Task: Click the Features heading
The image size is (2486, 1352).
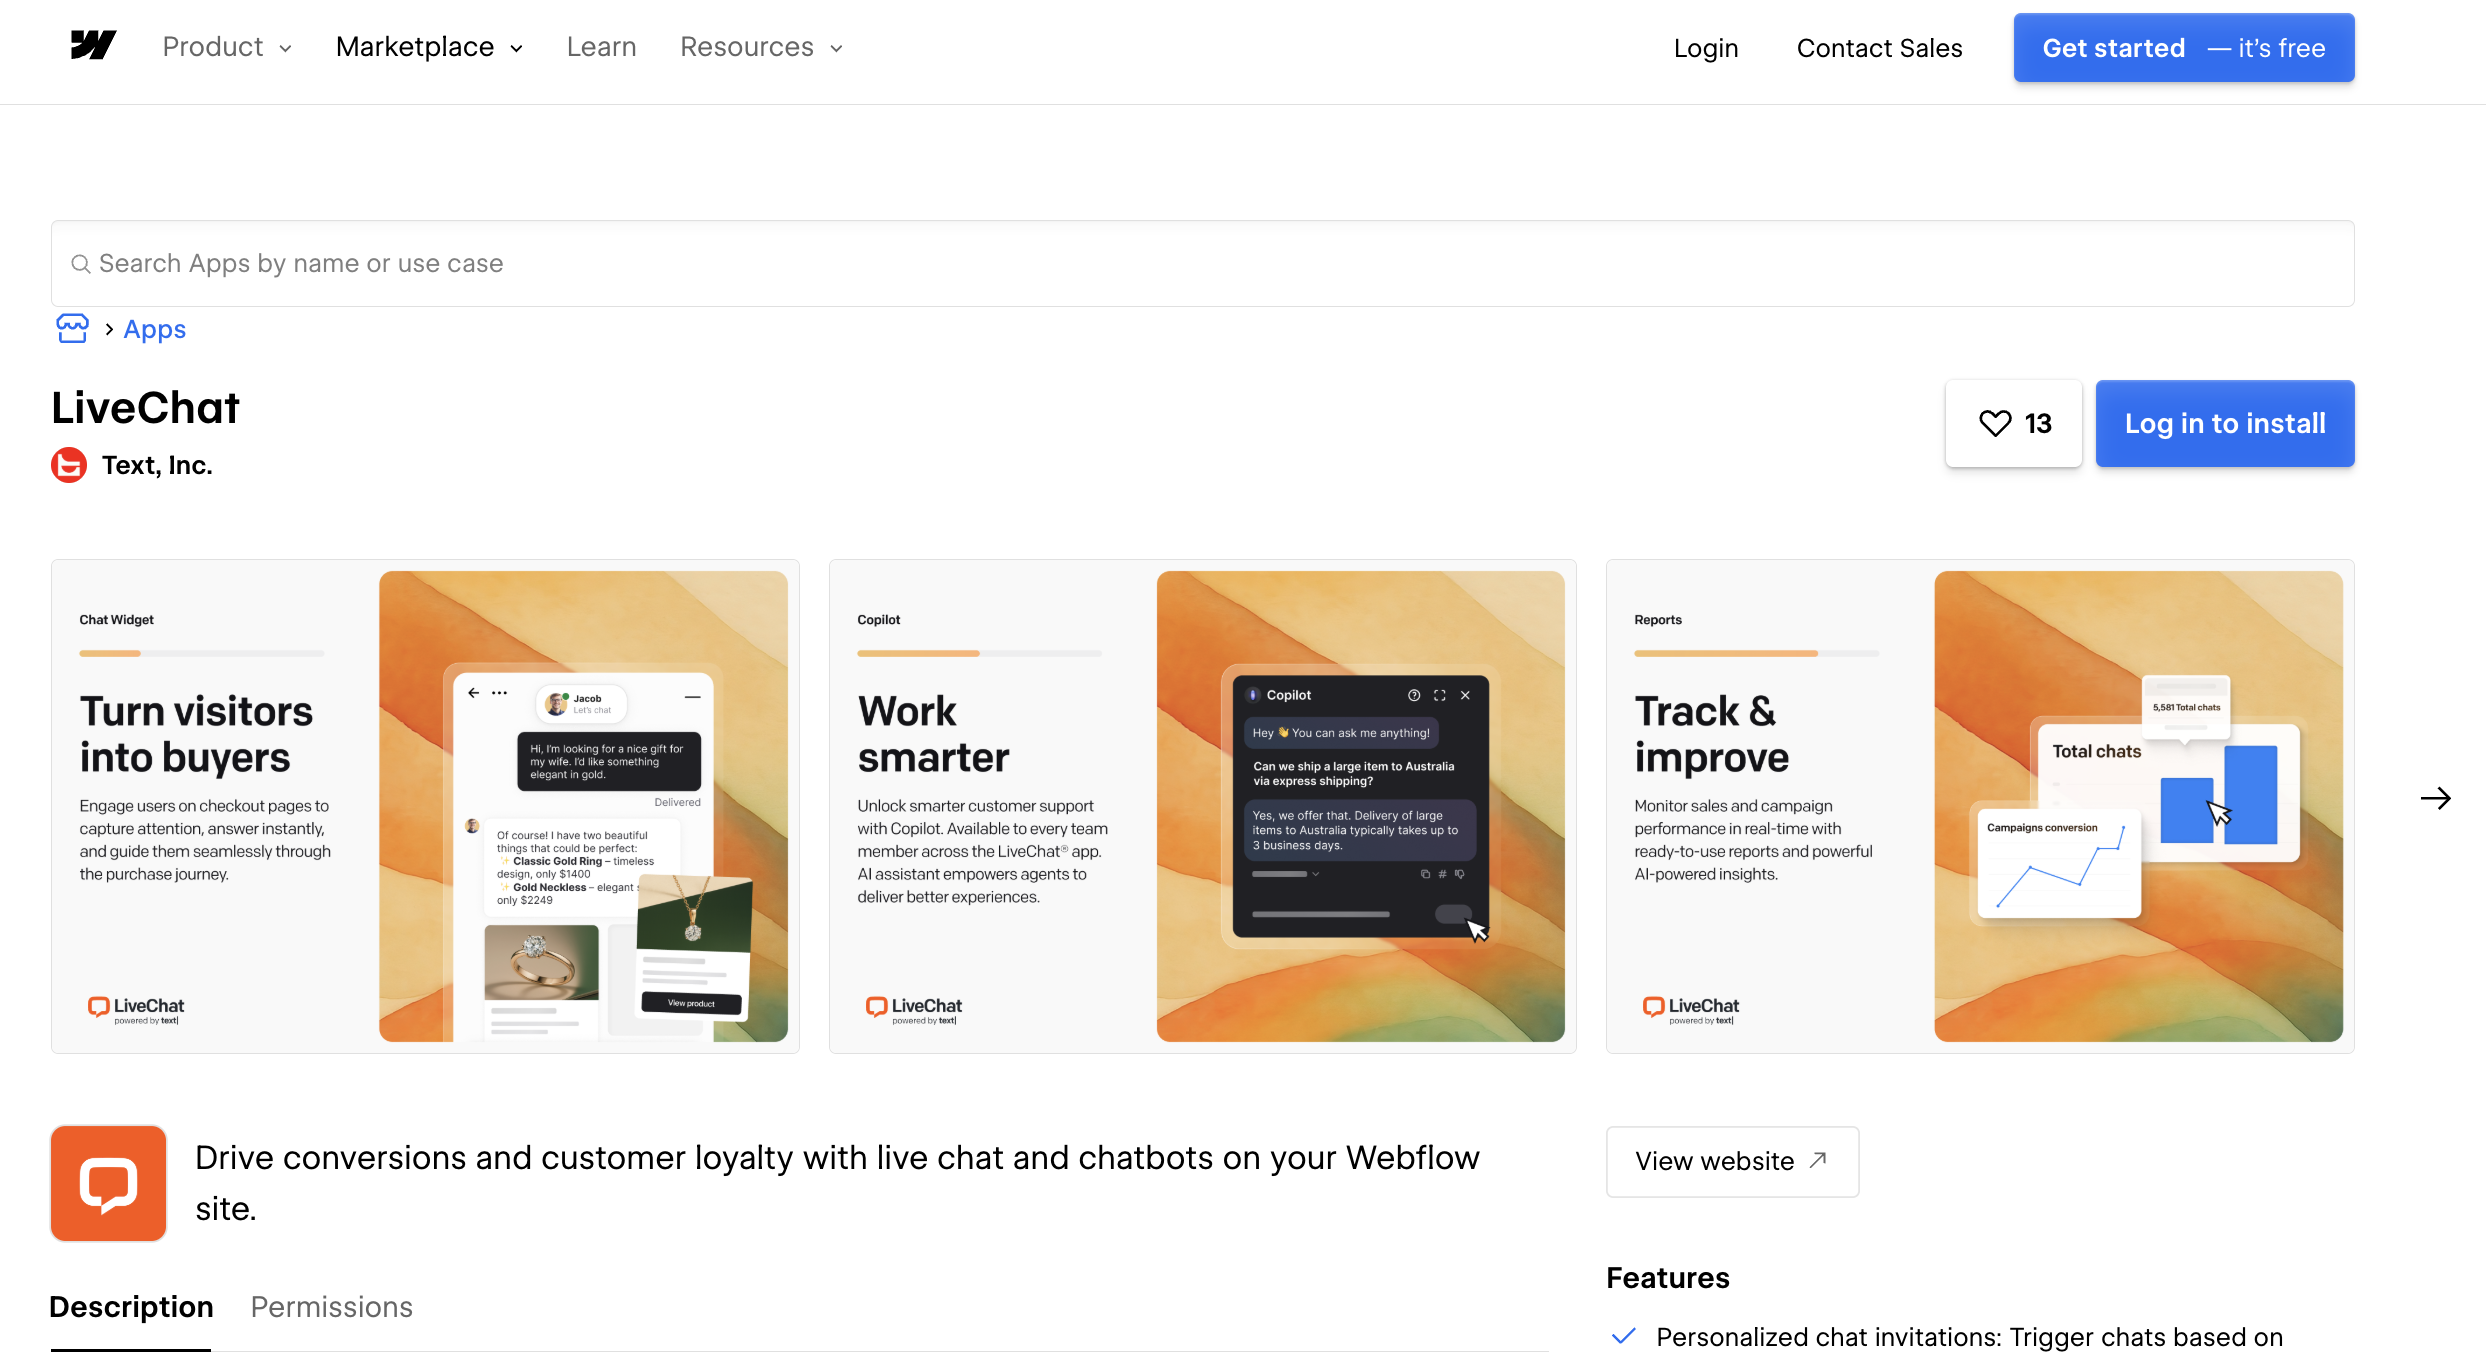Action: pos(1668,1278)
